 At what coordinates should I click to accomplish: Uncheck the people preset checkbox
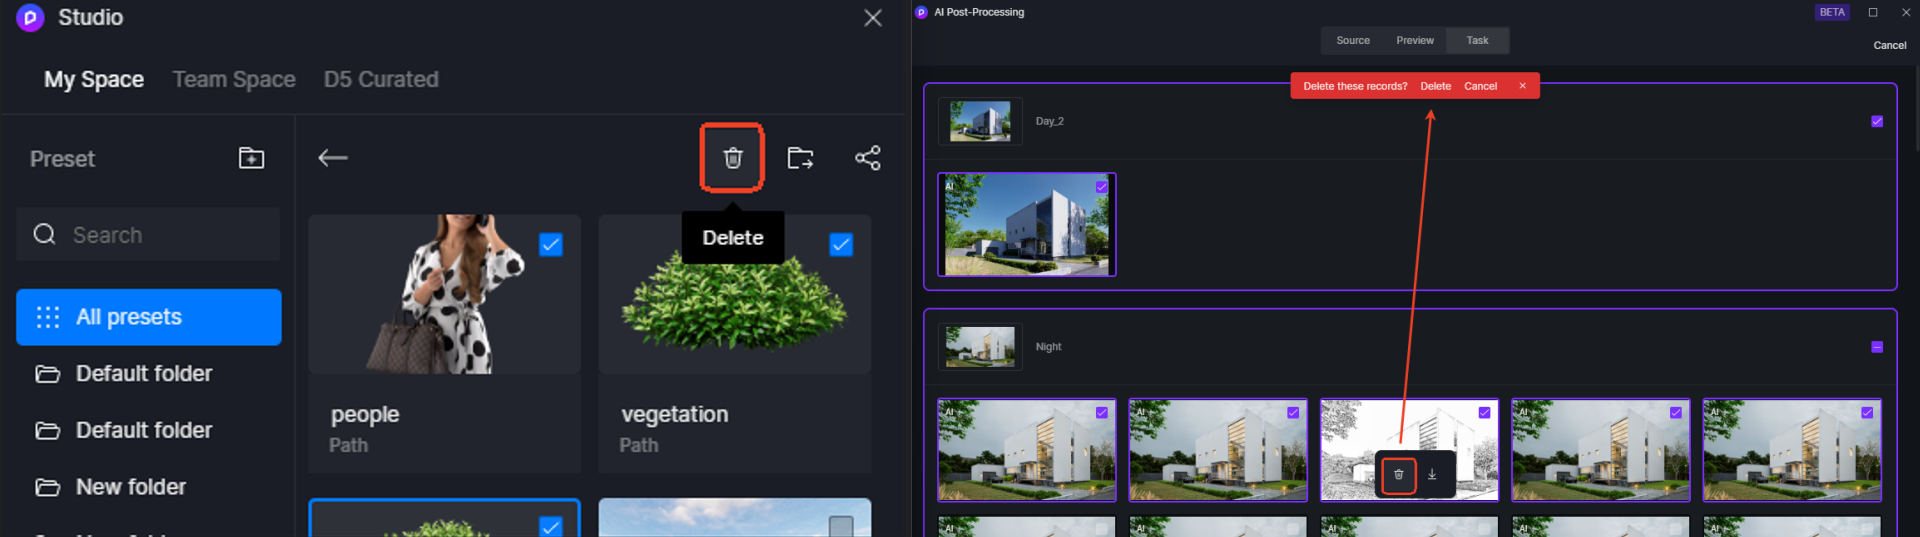pyautogui.click(x=551, y=245)
